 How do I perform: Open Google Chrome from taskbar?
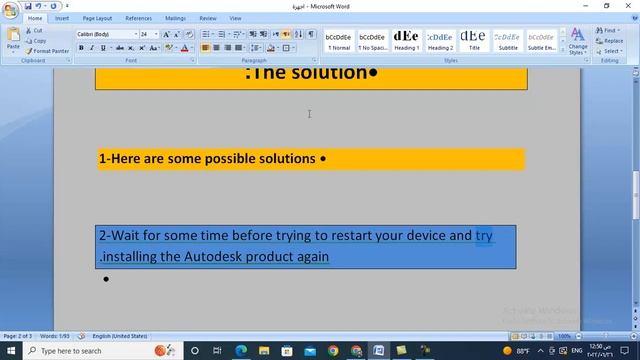[x=333, y=351]
